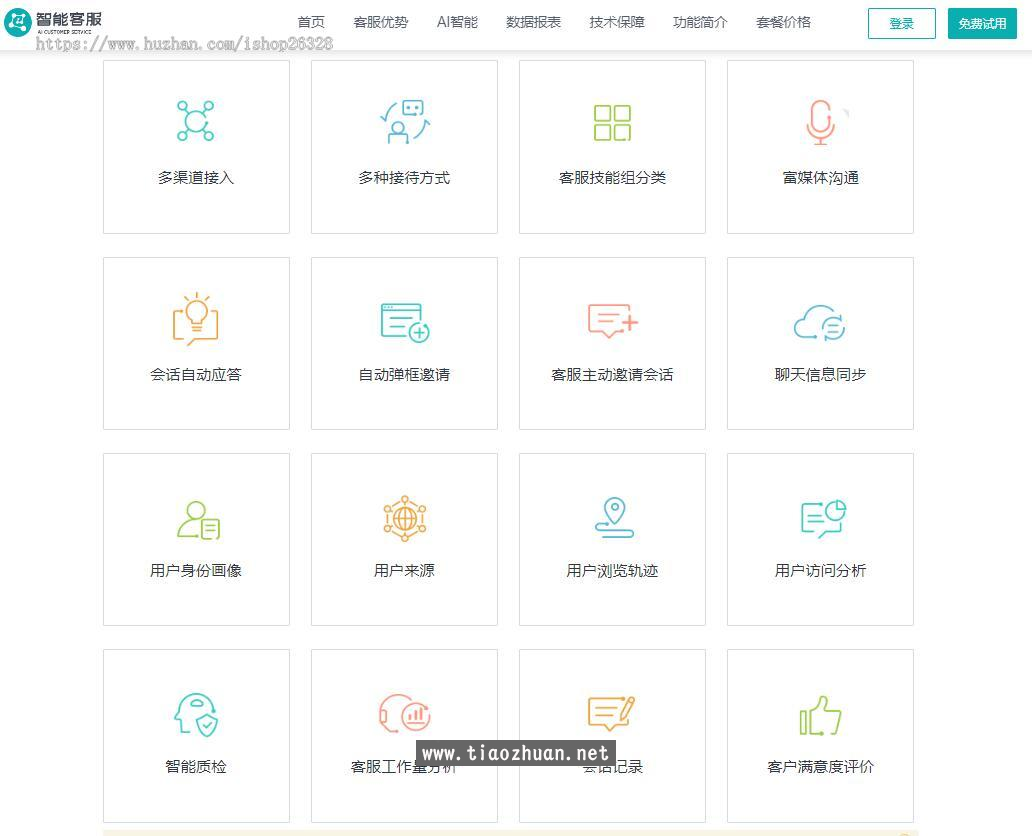Open the 会话记录 feature card
This screenshot has width=1032, height=836.
[x=612, y=735]
